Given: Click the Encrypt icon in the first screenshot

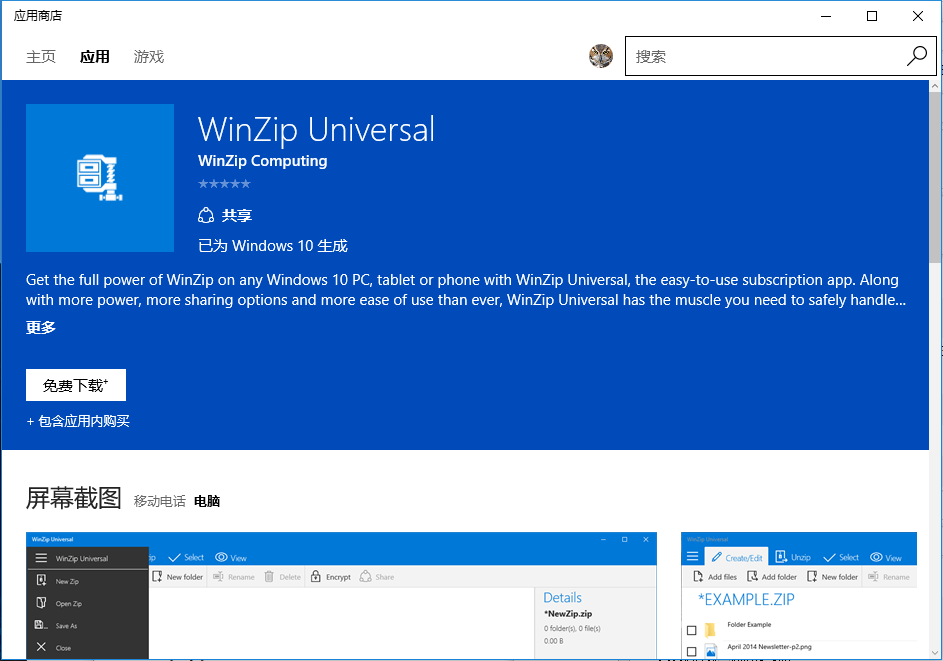Looking at the screenshot, I should [x=316, y=577].
